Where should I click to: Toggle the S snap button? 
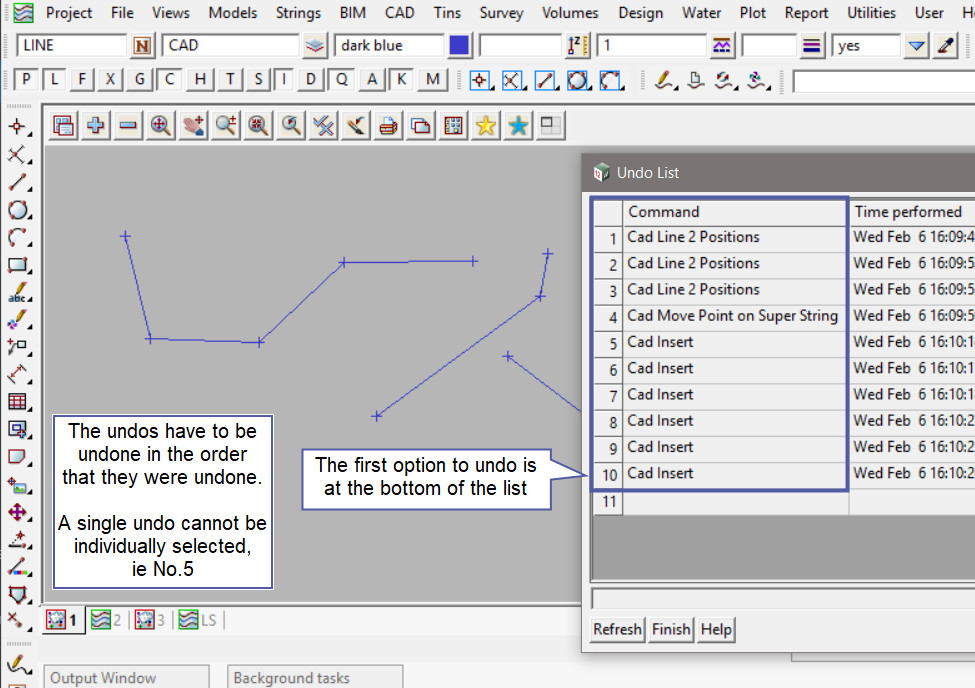(x=258, y=80)
